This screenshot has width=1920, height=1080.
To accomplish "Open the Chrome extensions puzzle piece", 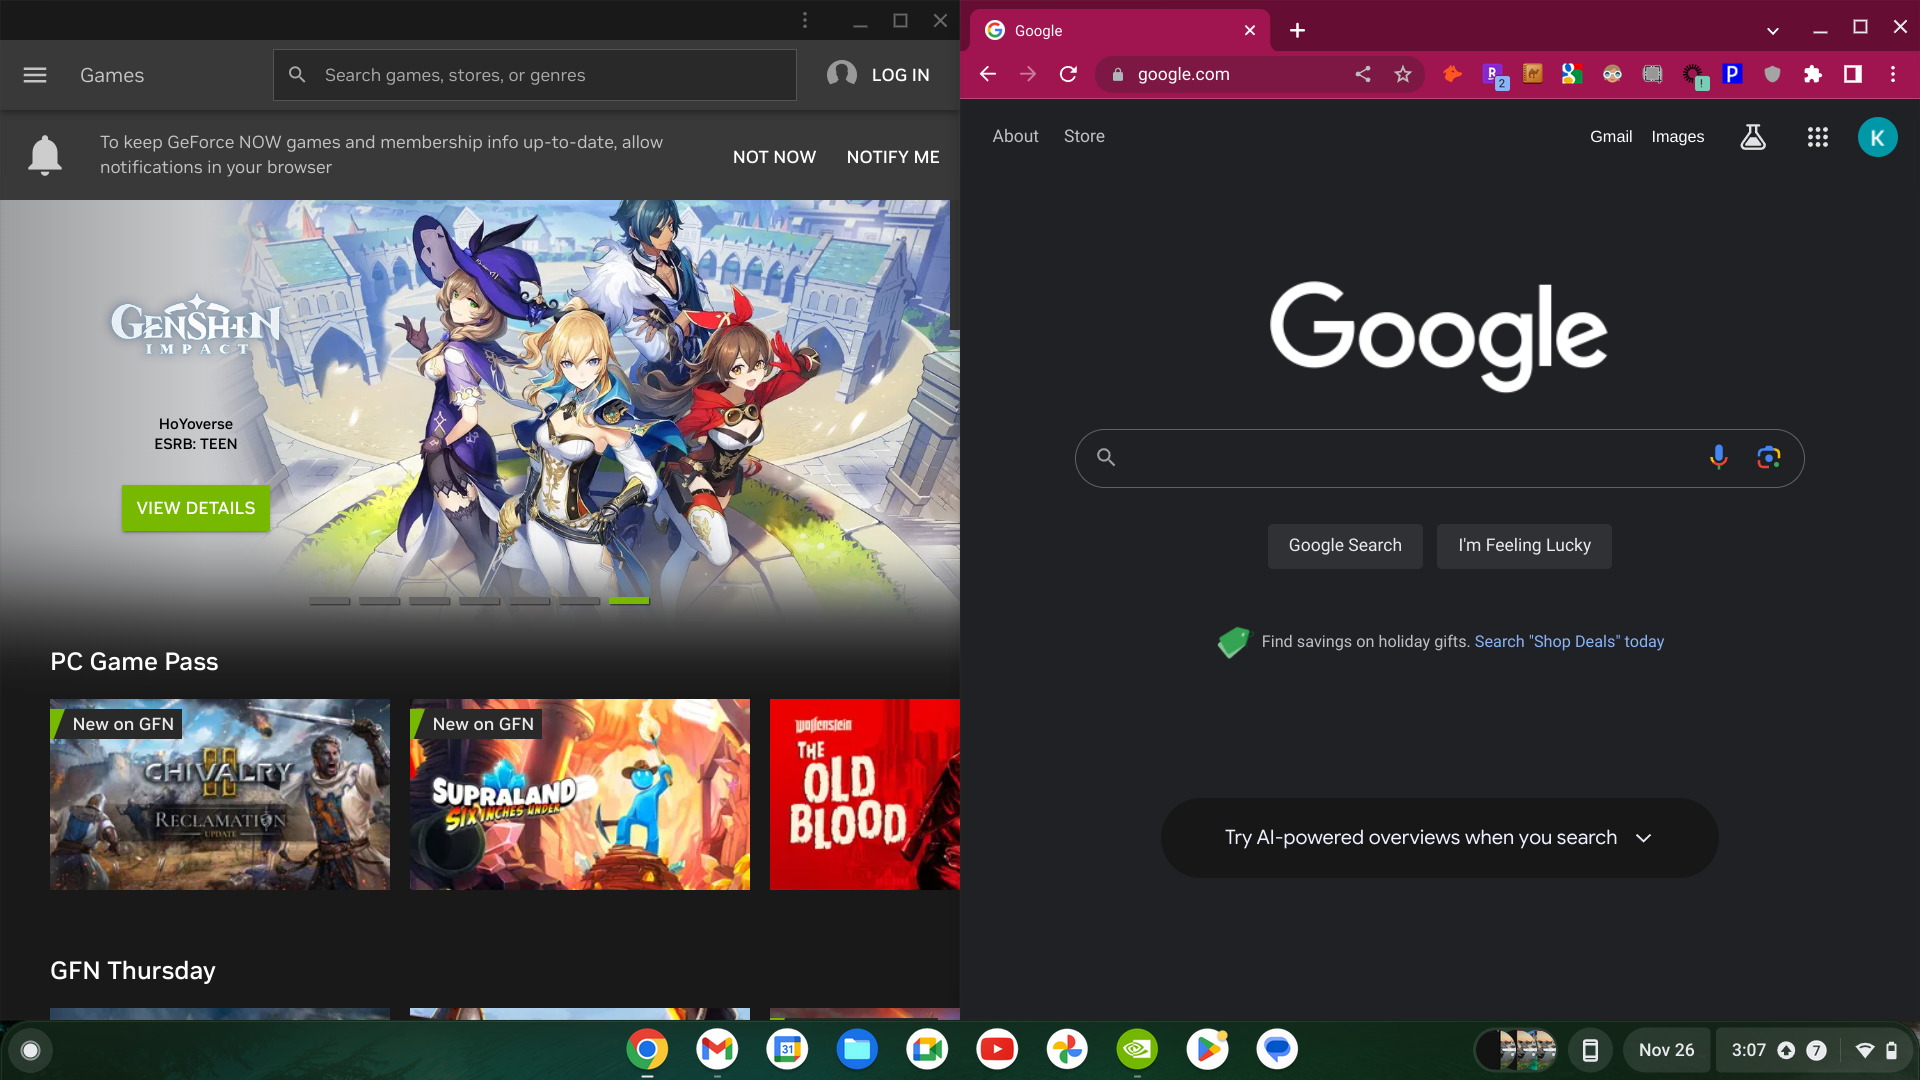I will coord(1813,74).
